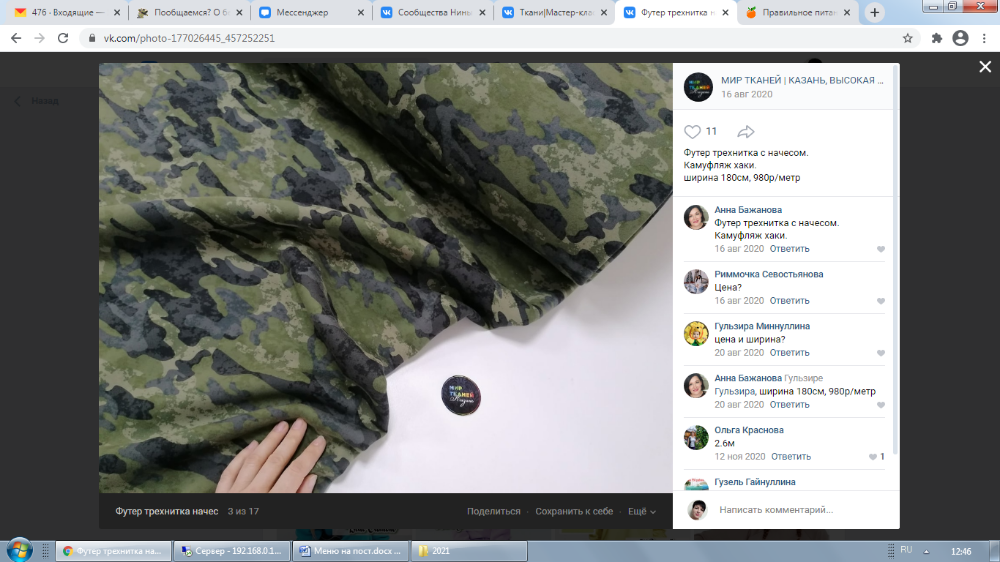Reply to Гульзира Миннуллина's comment
The height and width of the screenshot is (562, 1000).
click(789, 353)
